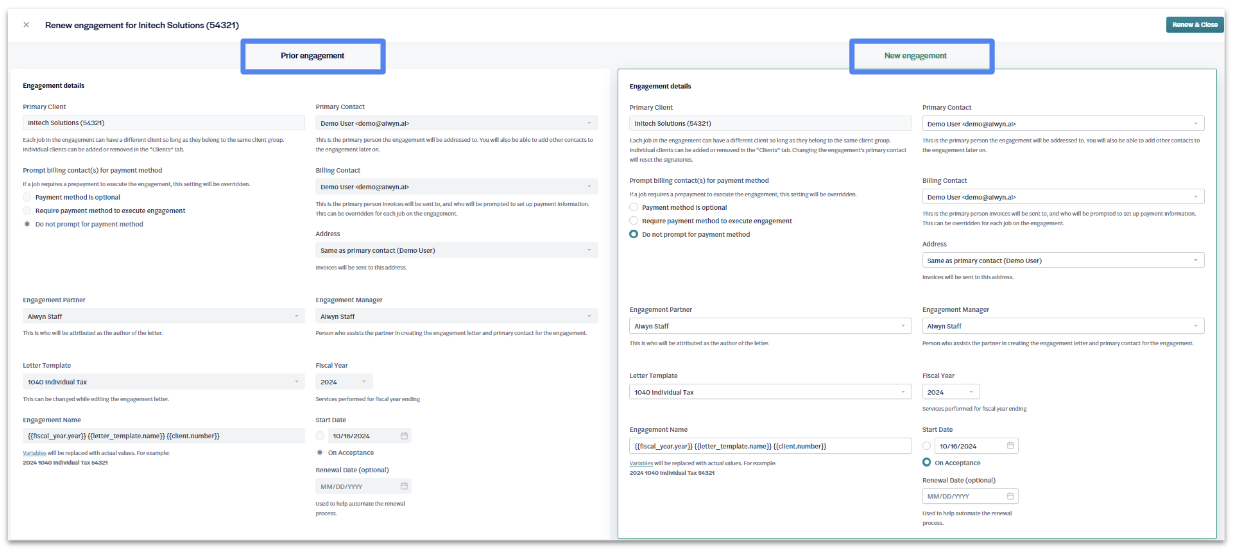Open Letter Template dropdown in prior engagement

pos(164,381)
